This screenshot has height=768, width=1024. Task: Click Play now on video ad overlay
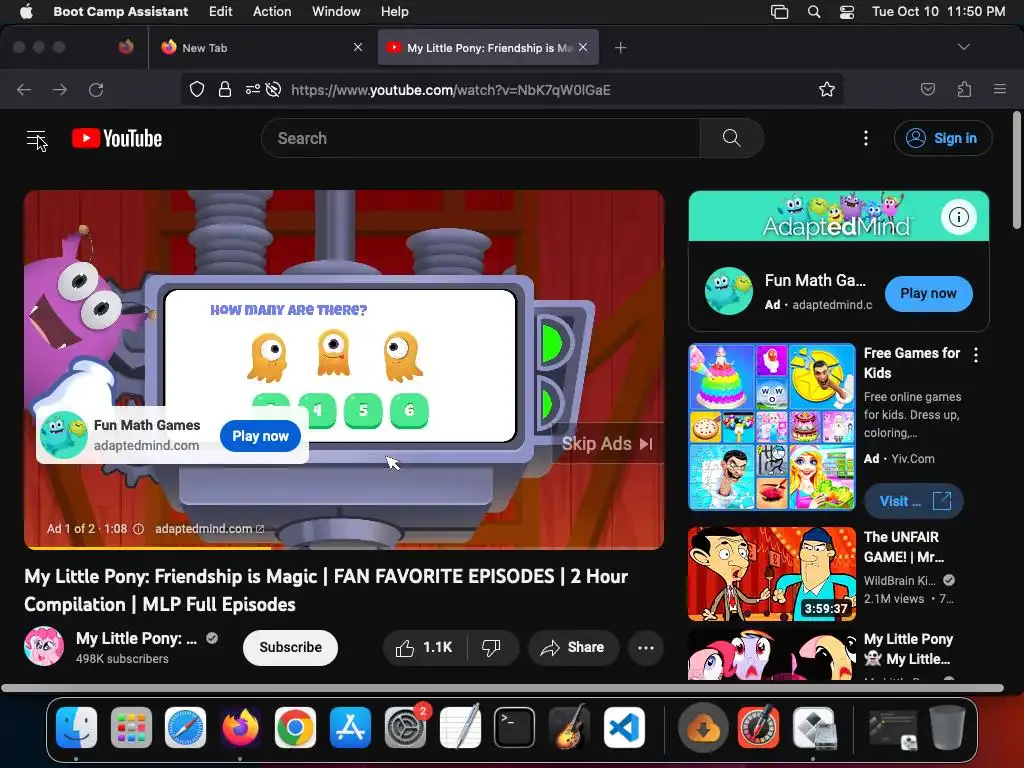point(260,436)
